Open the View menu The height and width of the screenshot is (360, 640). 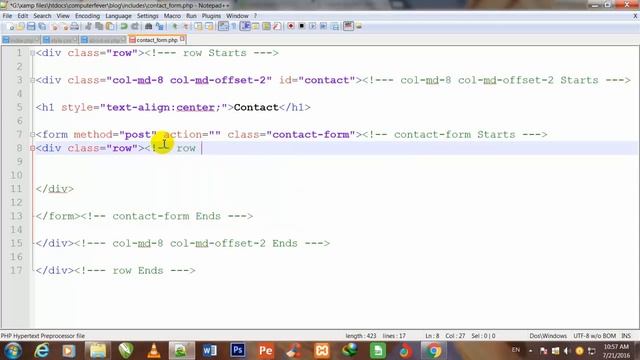(63, 16)
